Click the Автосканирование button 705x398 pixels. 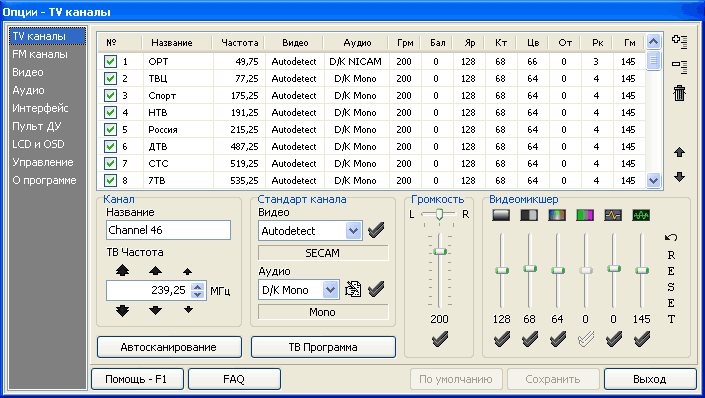click(x=169, y=347)
